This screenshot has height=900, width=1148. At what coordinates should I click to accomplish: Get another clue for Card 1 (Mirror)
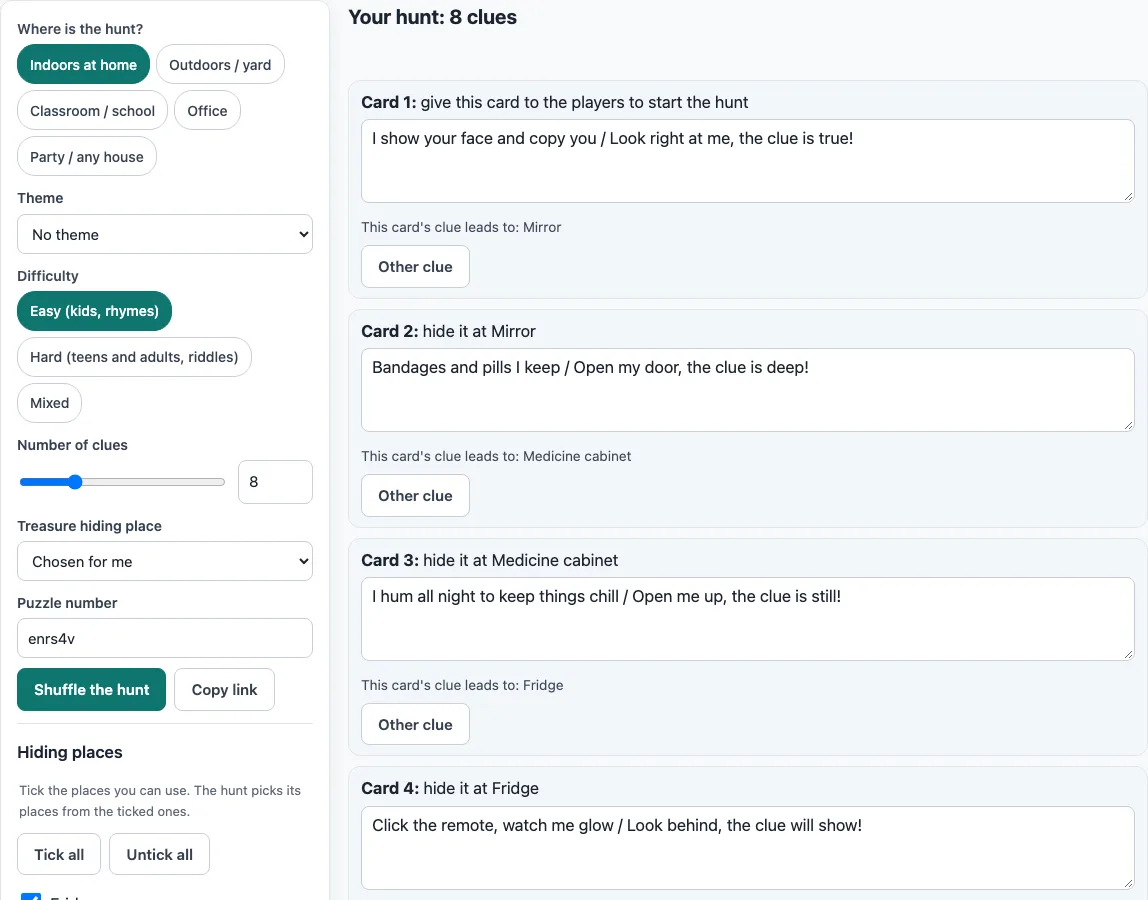415,267
